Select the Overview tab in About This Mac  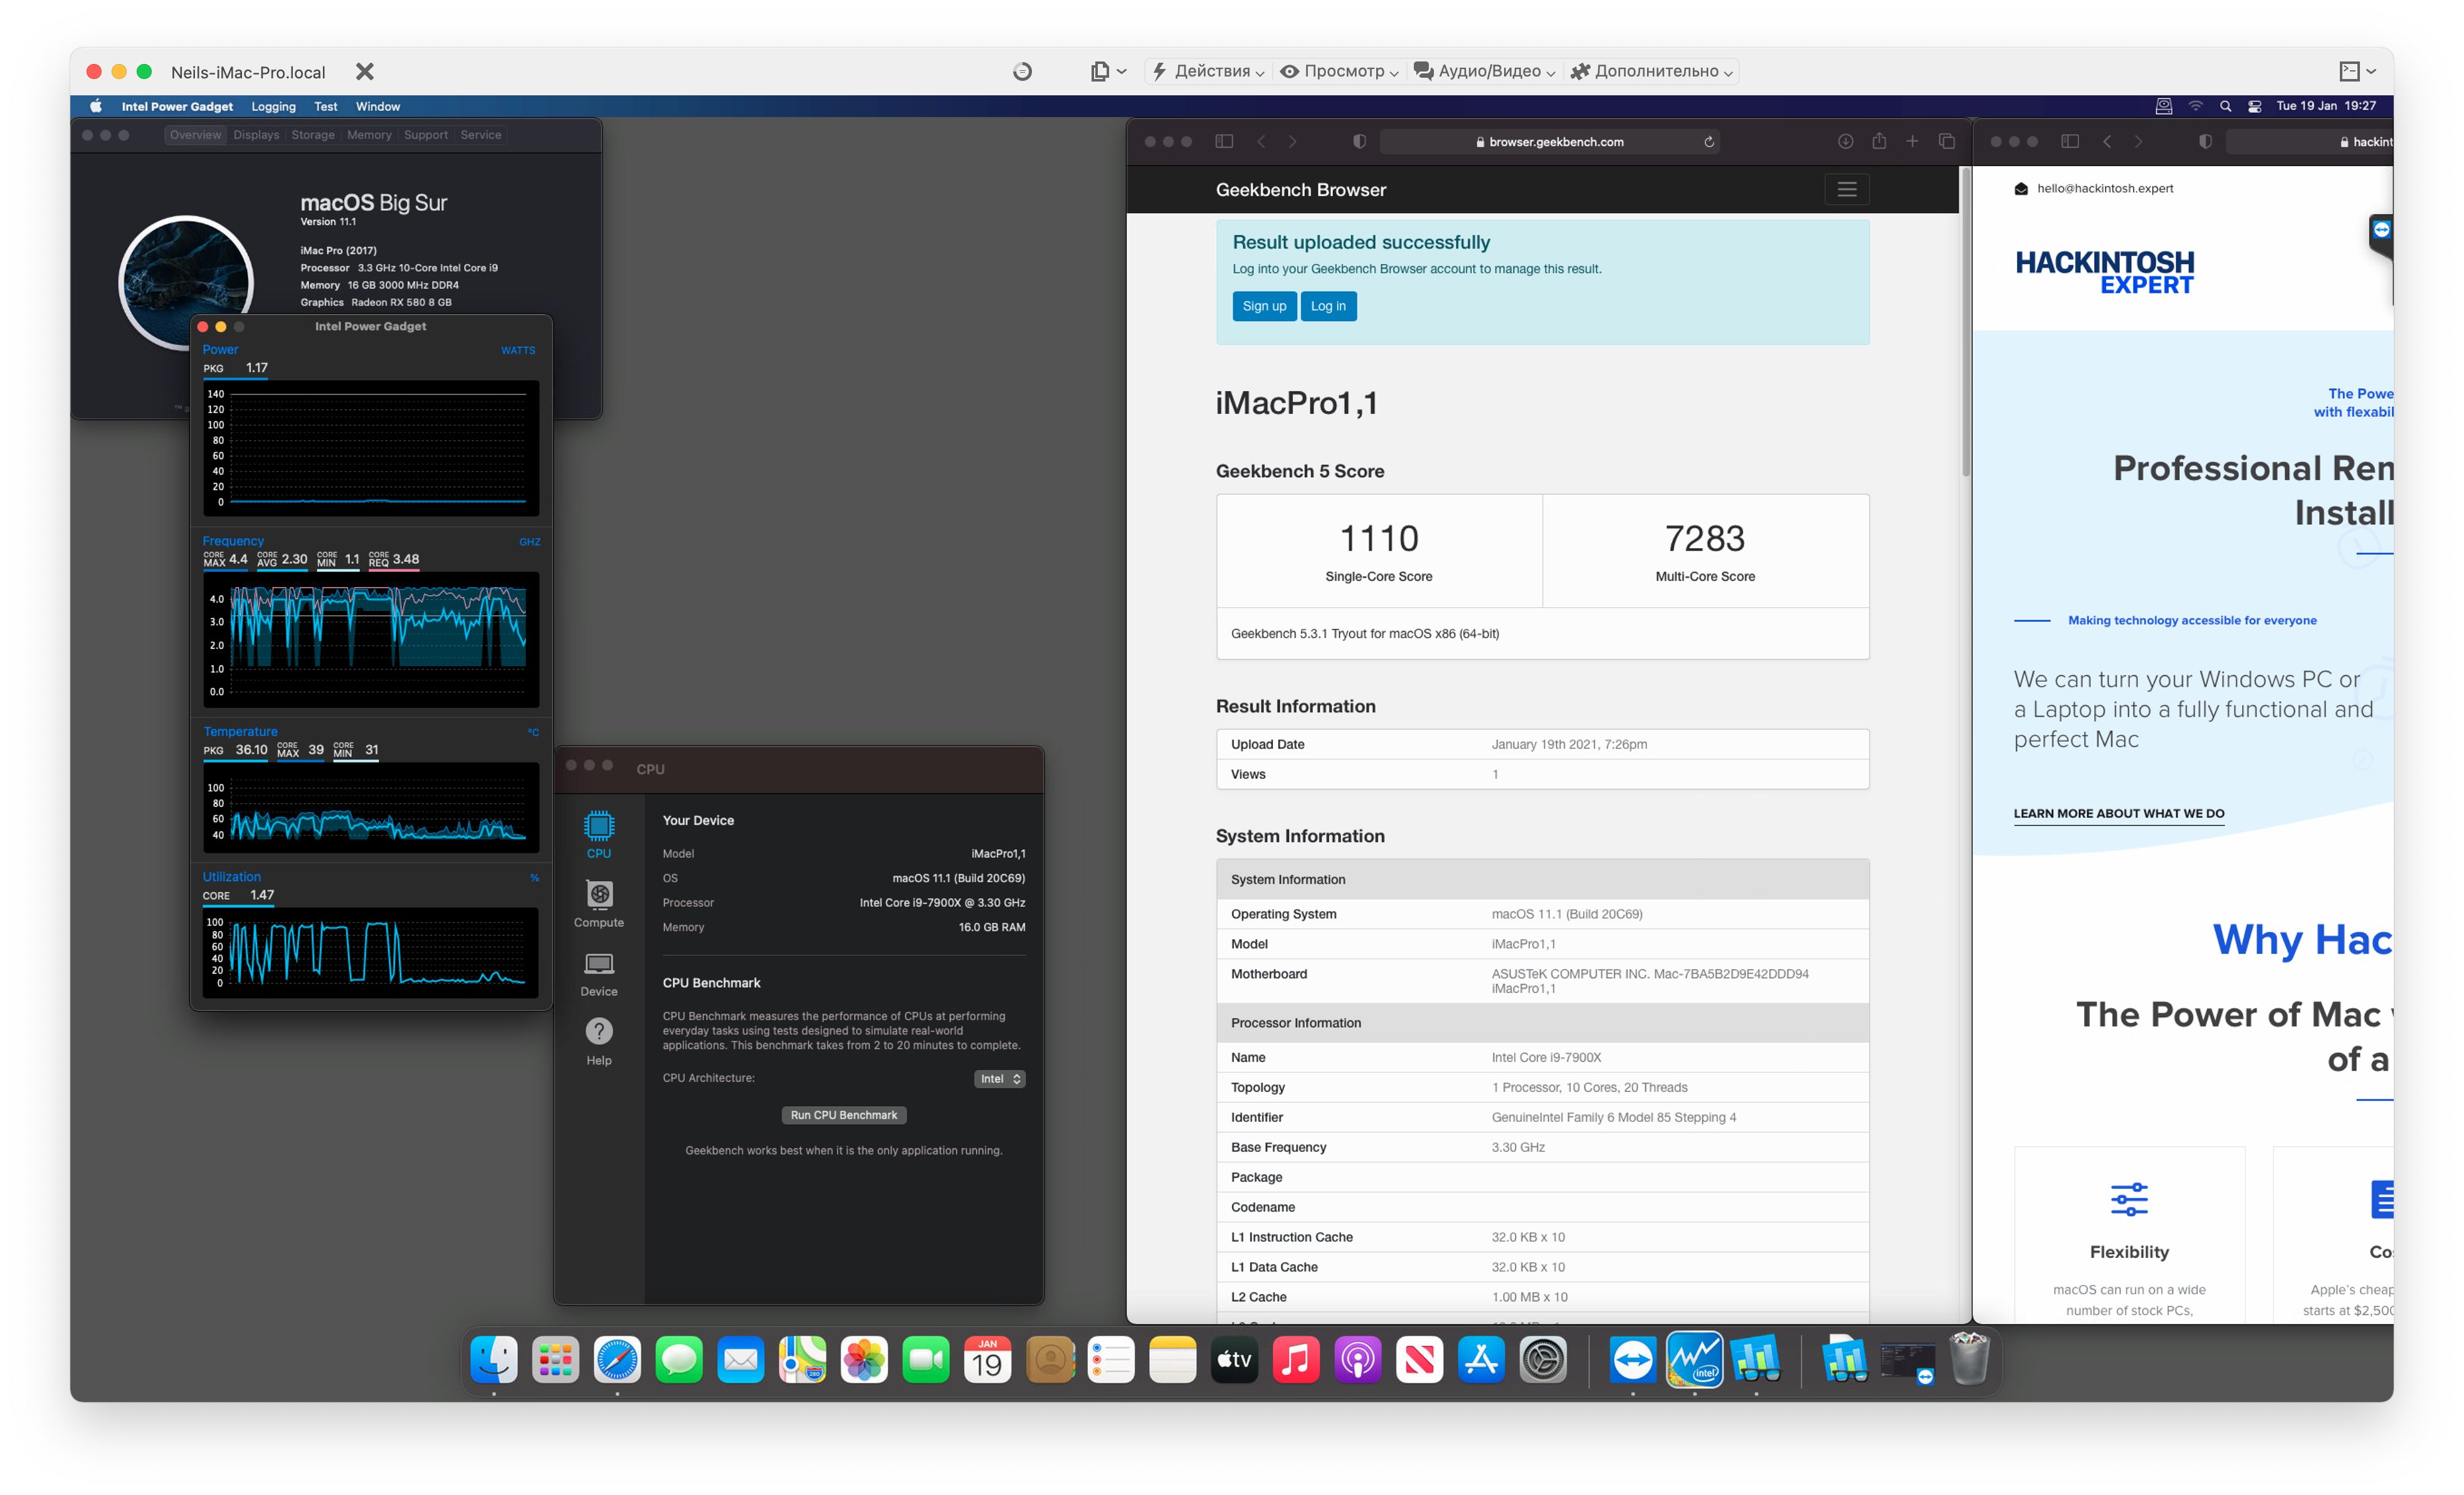195,135
